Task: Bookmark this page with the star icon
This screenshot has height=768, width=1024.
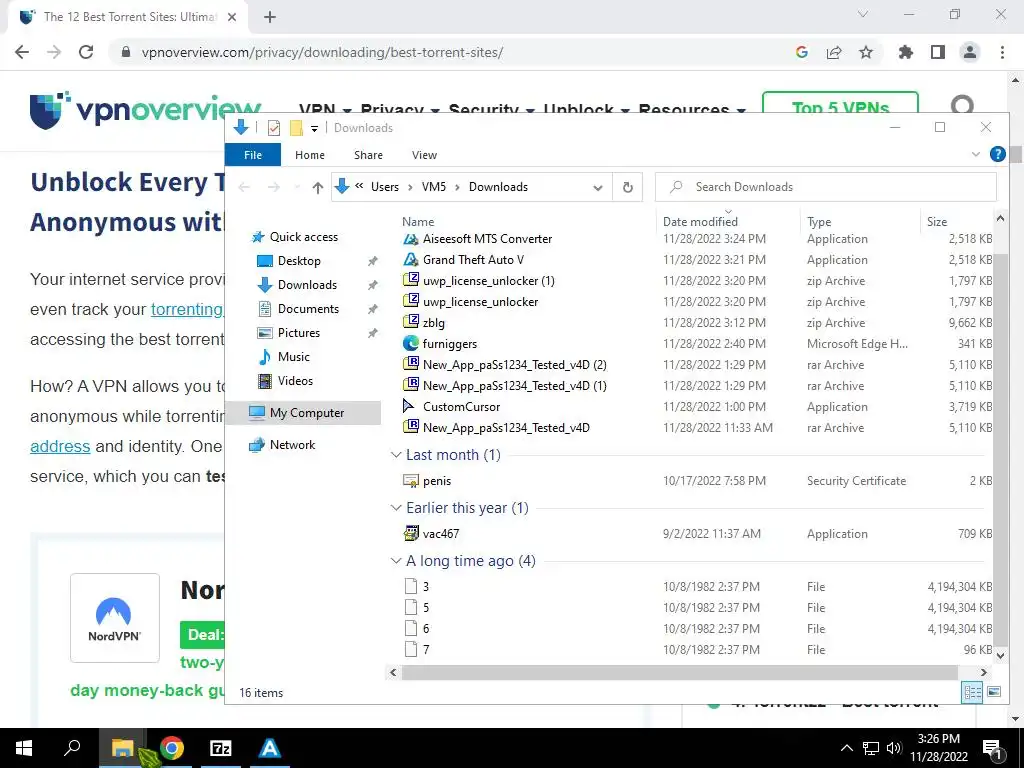Action: click(866, 52)
